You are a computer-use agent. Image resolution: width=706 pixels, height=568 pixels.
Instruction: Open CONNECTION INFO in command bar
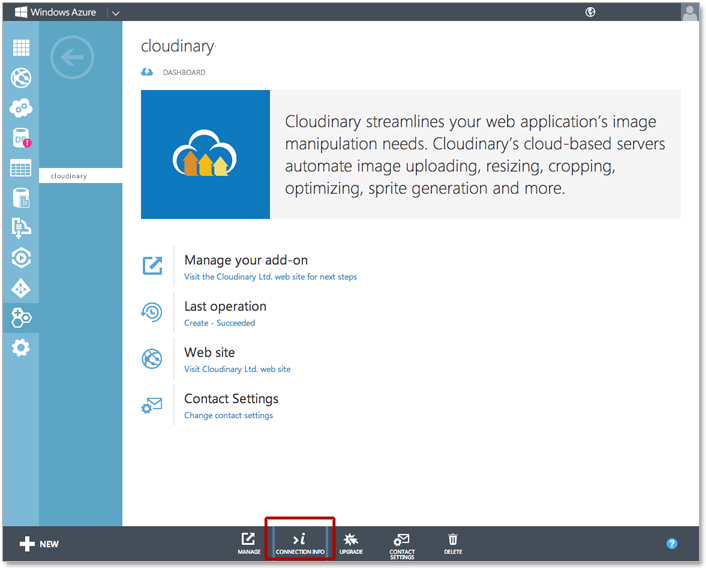[x=300, y=543]
